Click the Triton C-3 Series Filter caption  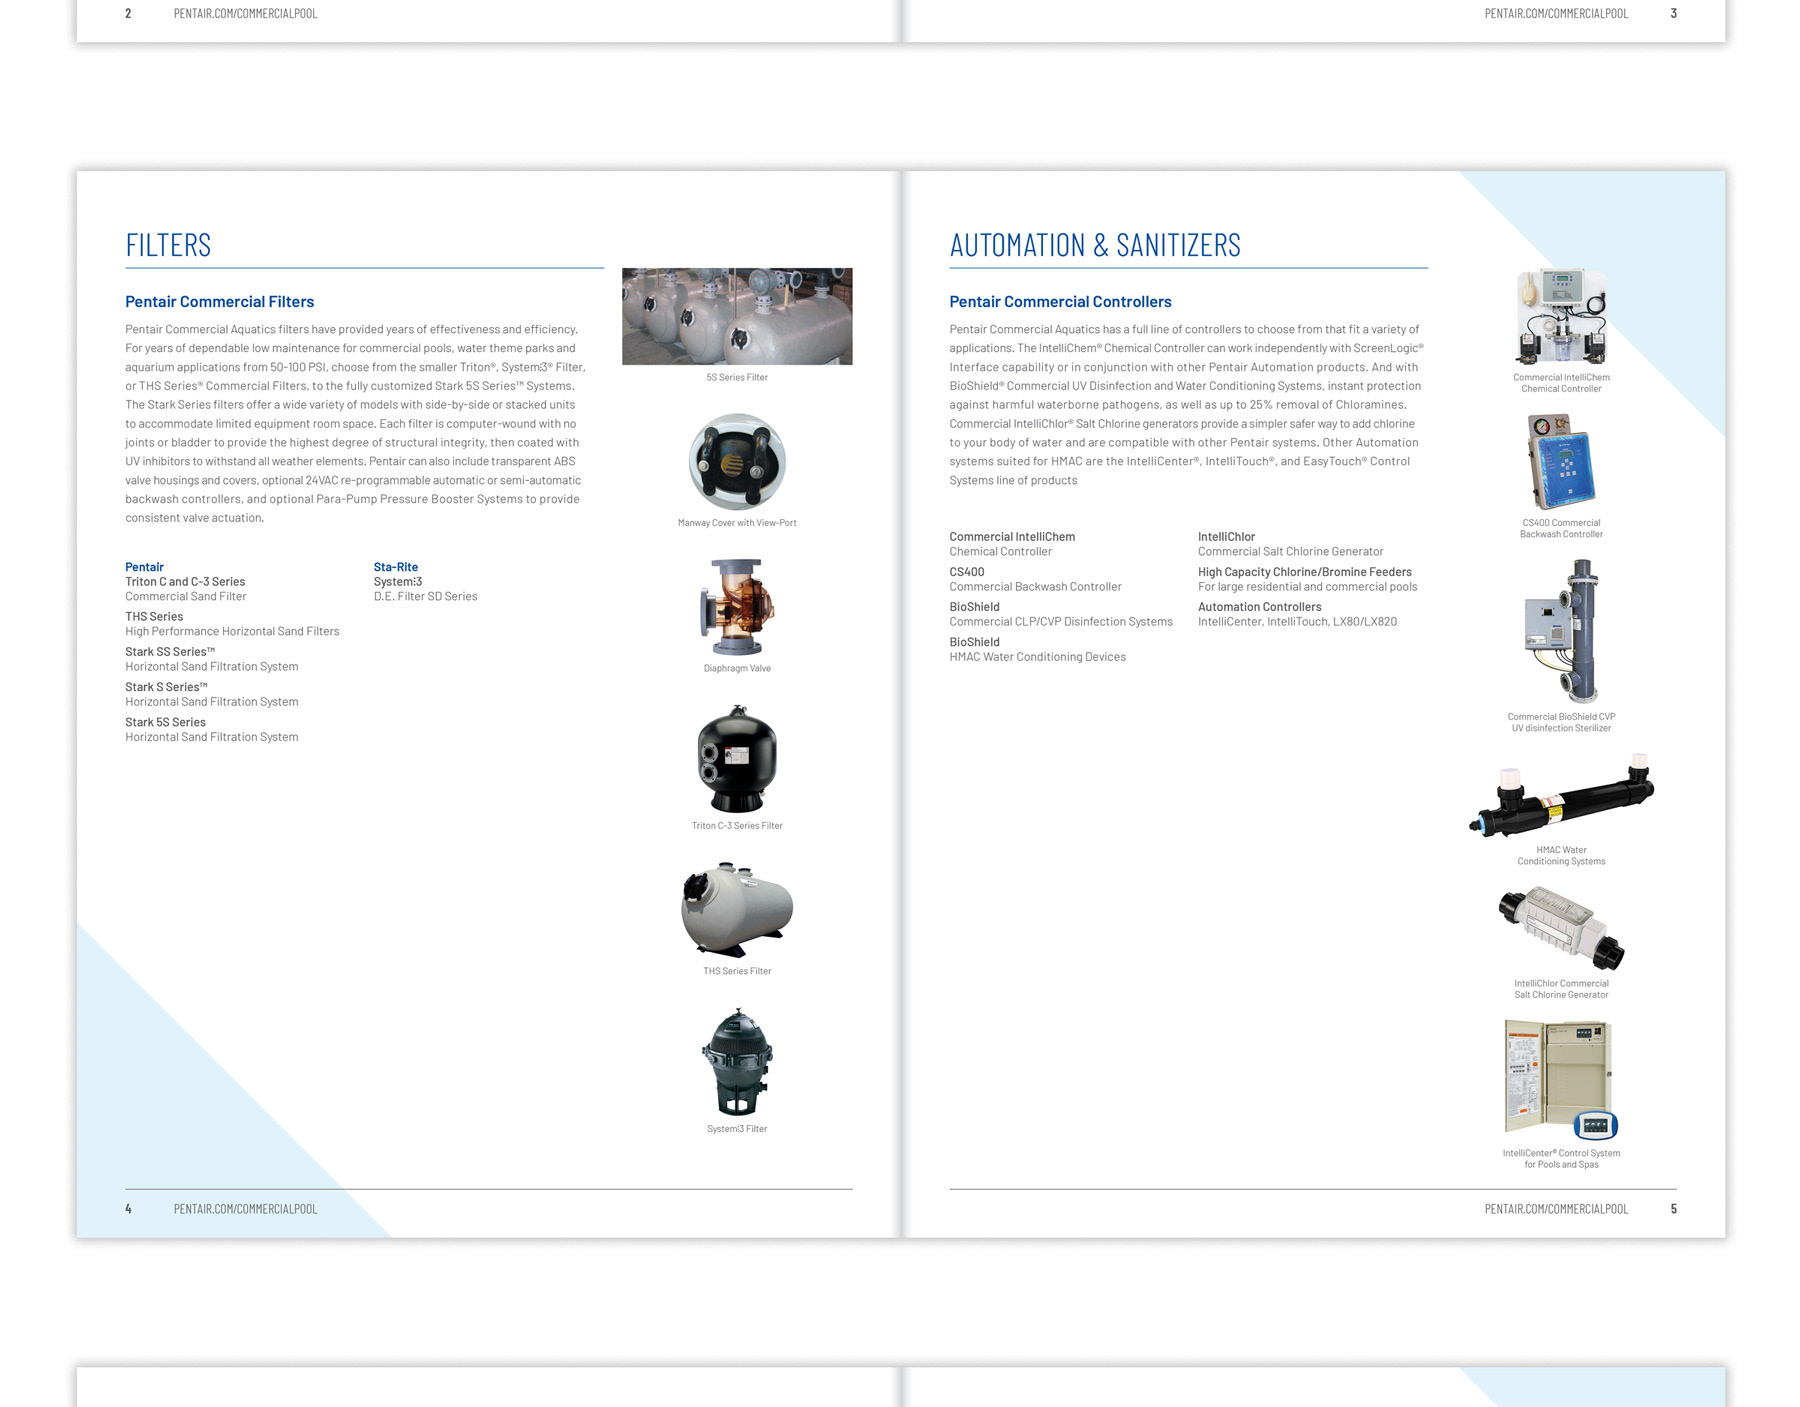coord(737,826)
